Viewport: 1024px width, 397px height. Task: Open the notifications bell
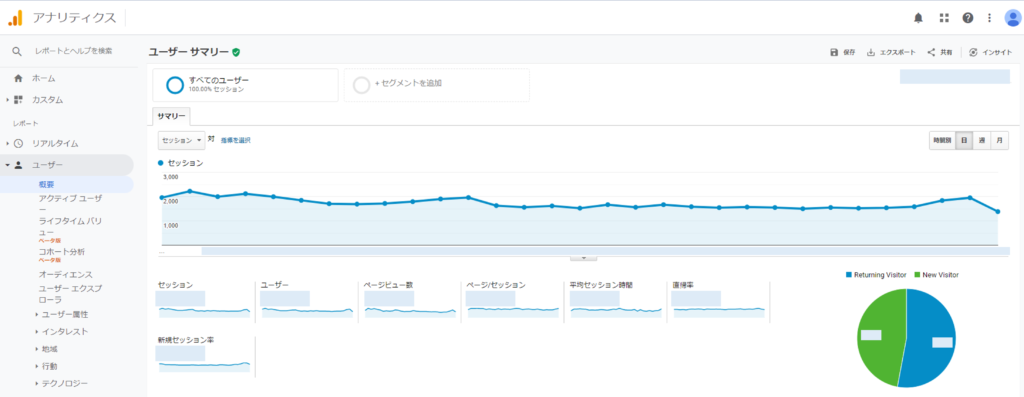pyautogui.click(x=918, y=18)
